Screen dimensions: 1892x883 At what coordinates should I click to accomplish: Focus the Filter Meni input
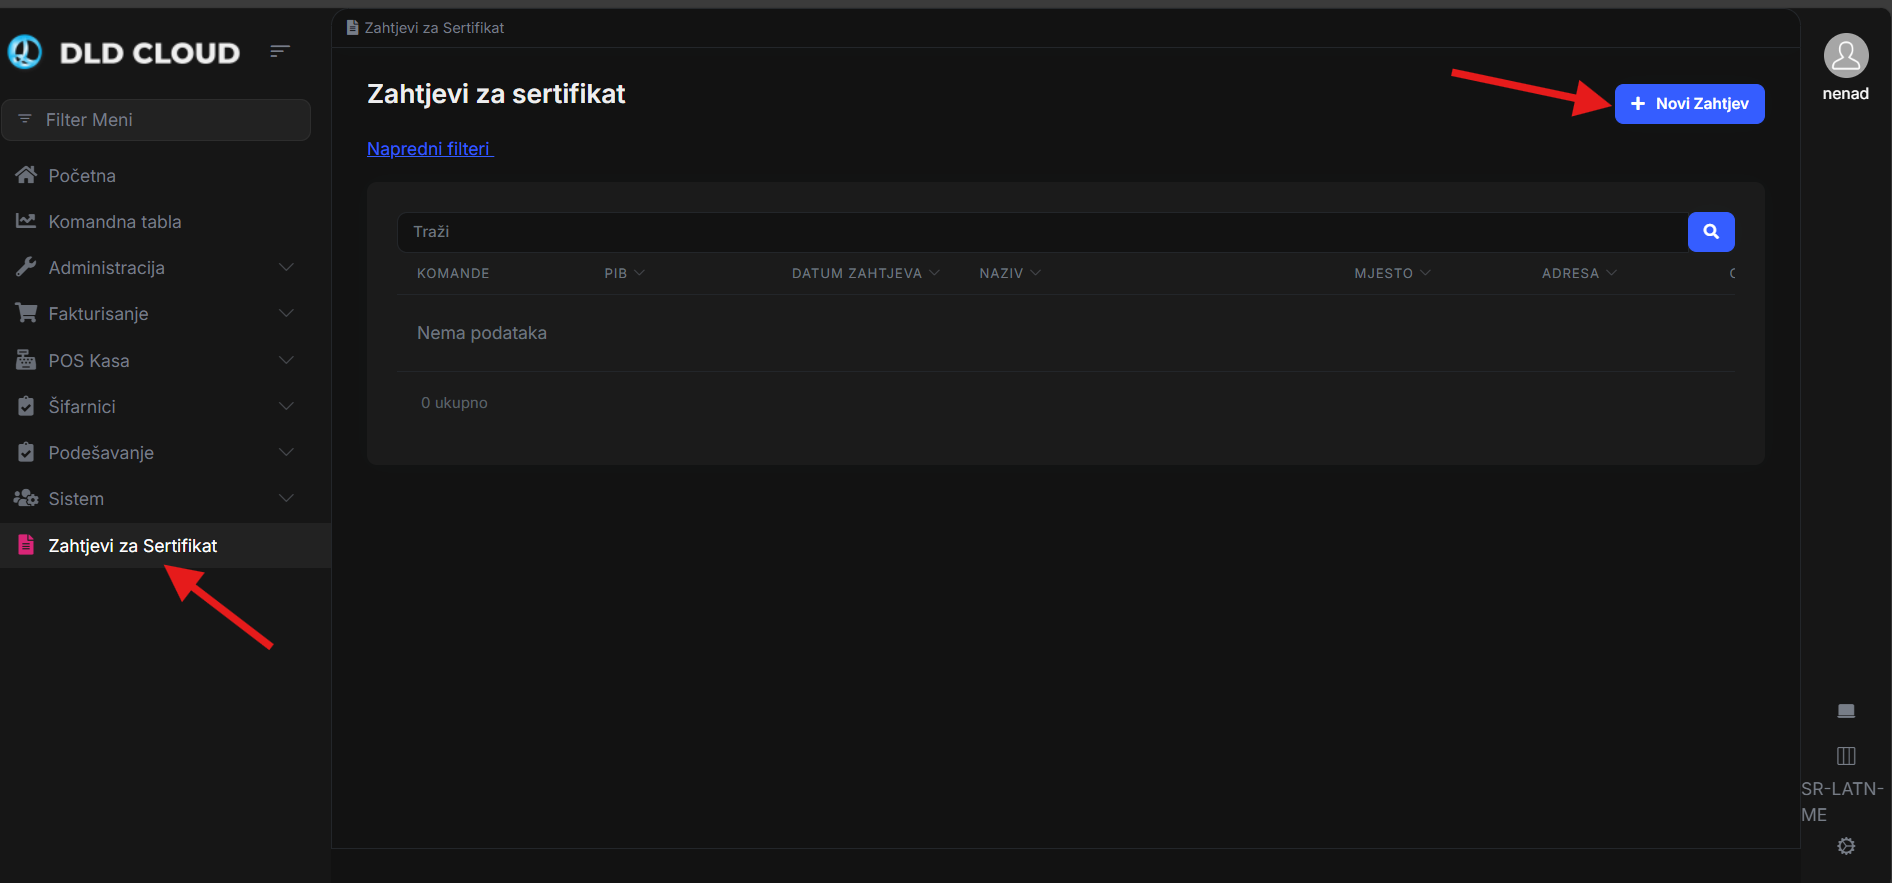[156, 120]
